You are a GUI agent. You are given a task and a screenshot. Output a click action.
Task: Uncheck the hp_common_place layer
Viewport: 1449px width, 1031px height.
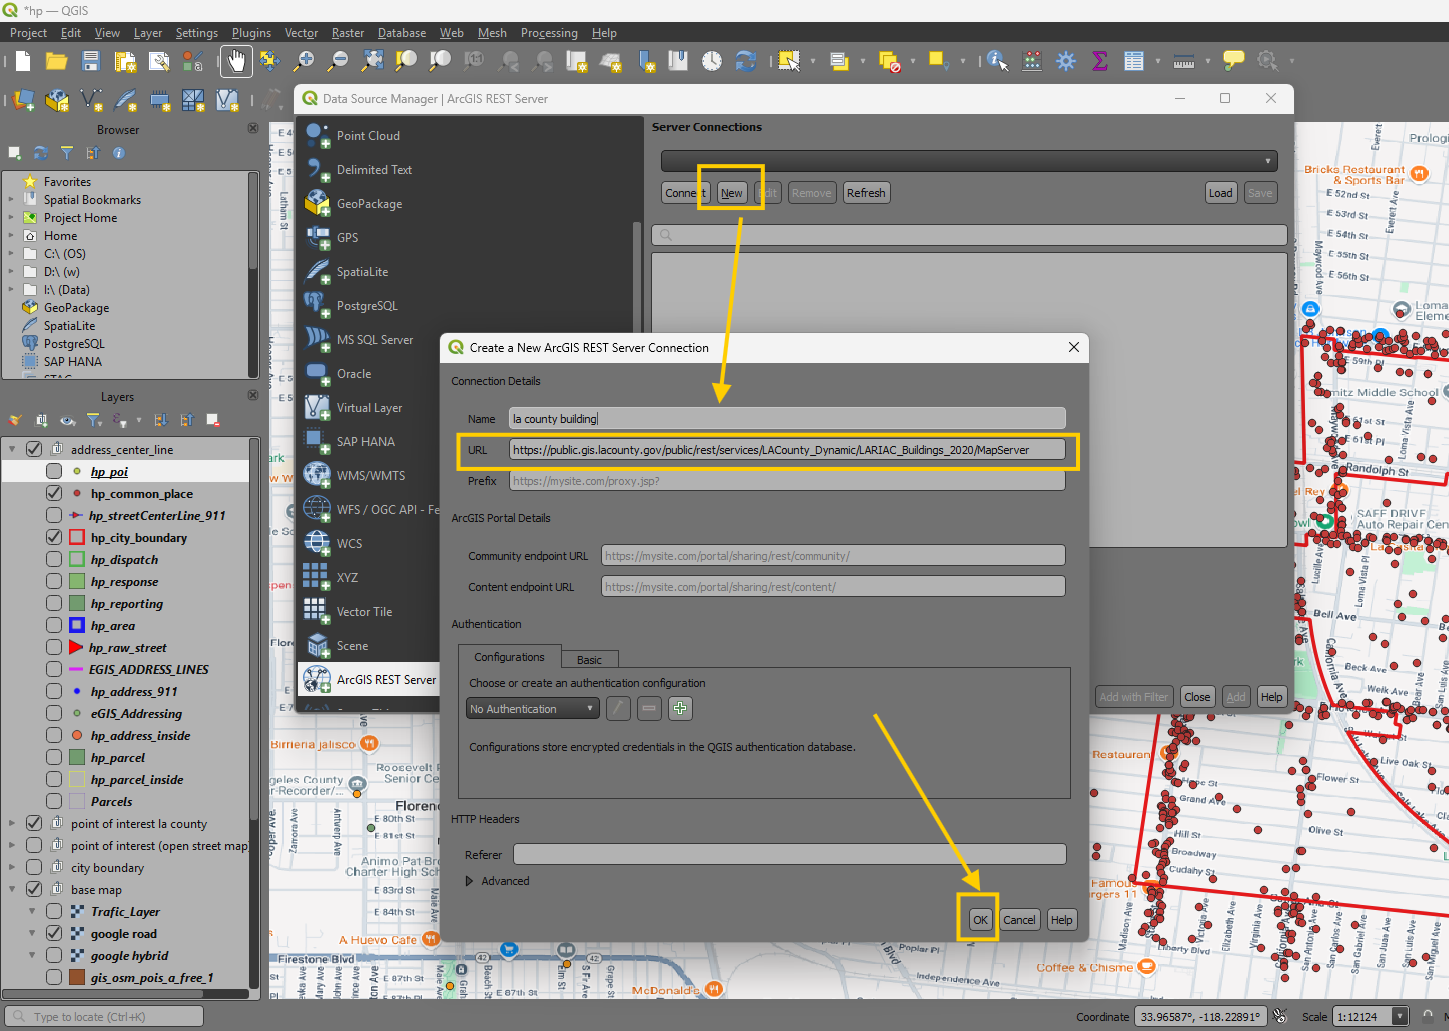54,493
